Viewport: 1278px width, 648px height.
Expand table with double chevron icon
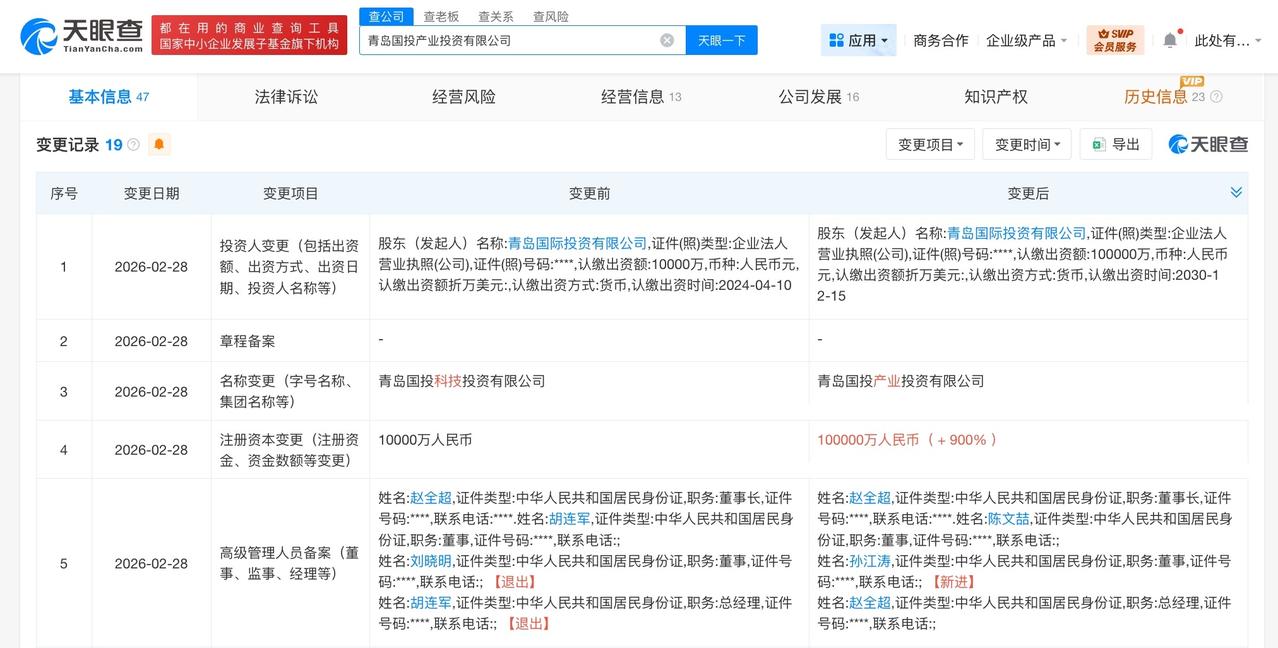[x=1236, y=192]
